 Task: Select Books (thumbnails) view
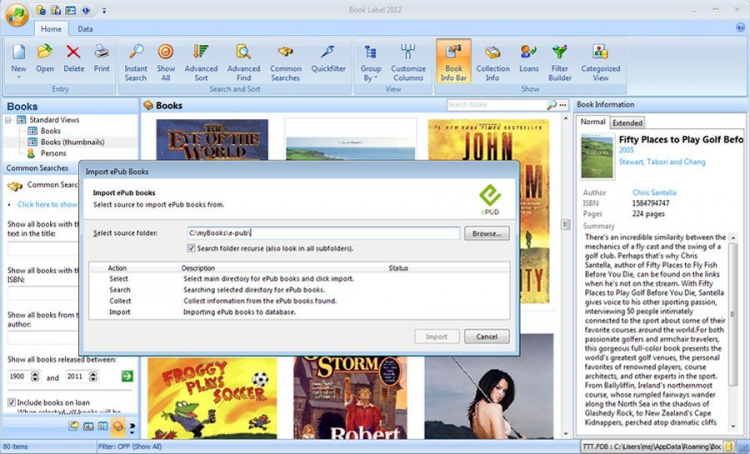pyautogui.click(x=72, y=142)
